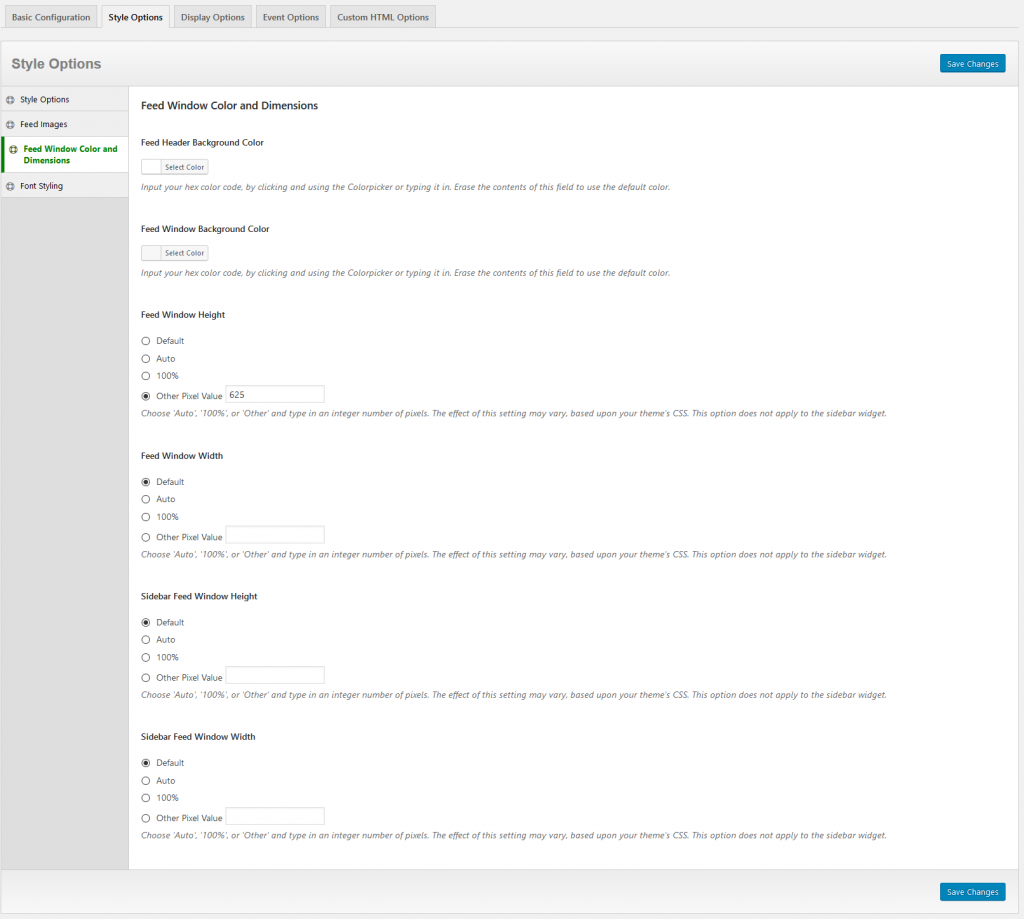Go to the Event Options tab
The image size is (1024, 919).
point(289,17)
